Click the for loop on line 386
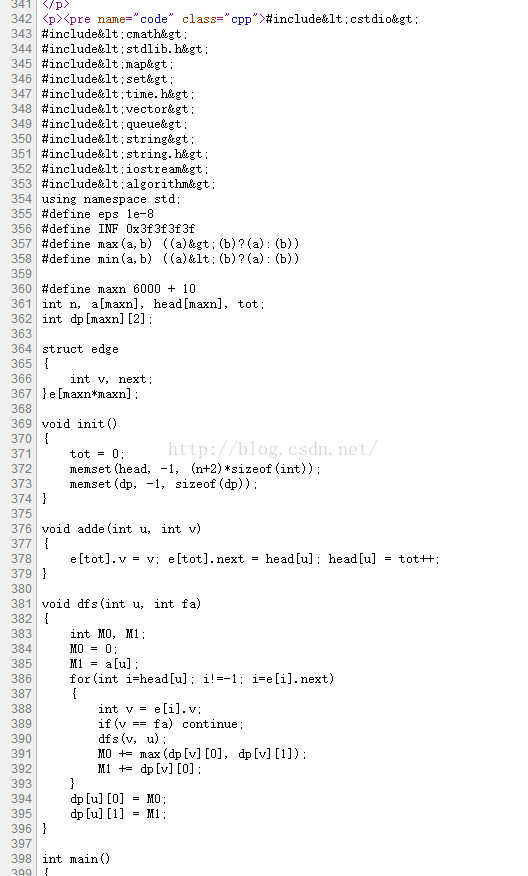Viewport: 528px width, 876px height. (202, 679)
